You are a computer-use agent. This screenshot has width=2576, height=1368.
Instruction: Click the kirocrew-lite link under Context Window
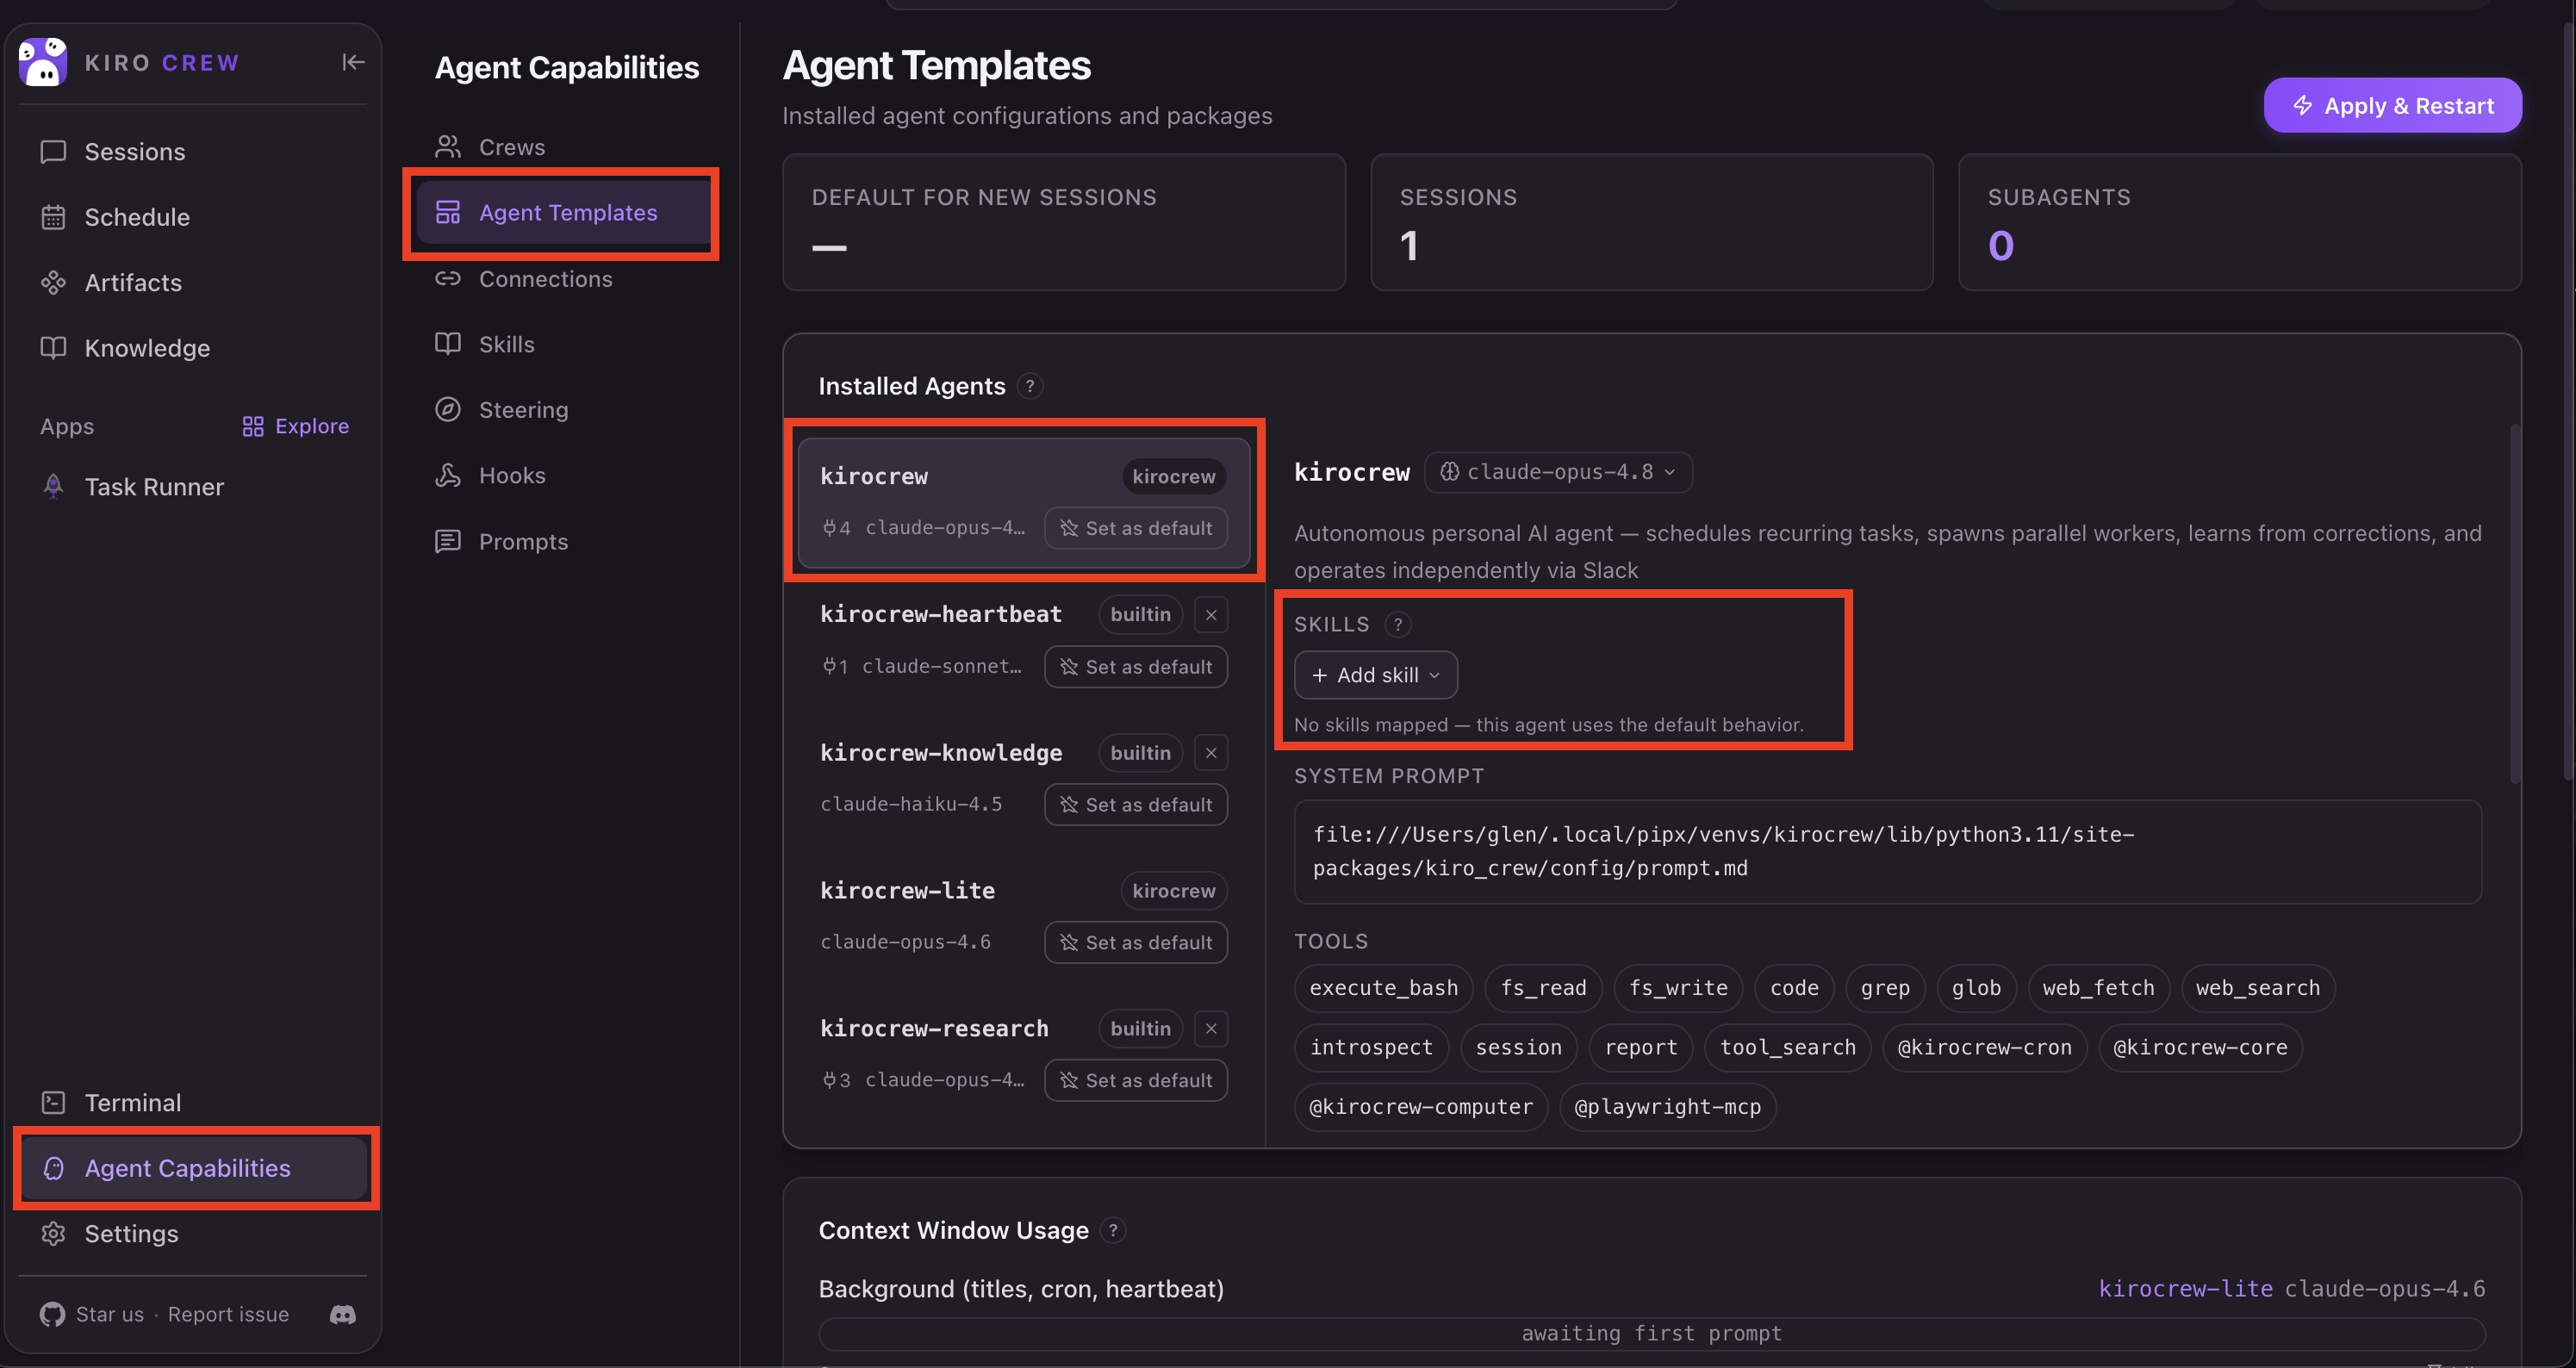[x=2185, y=1289]
